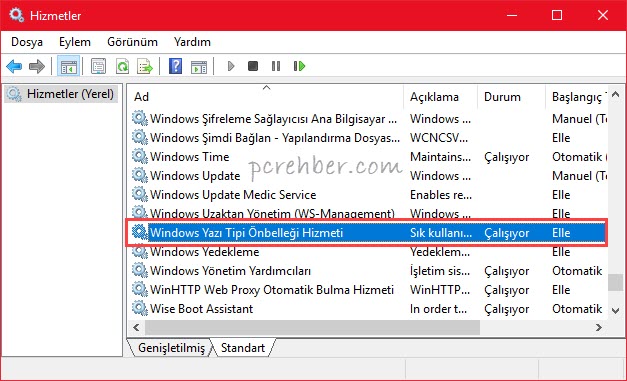627x381 pixels.
Task: Open the Dosya menu
Action: click(x=27, y=42)
